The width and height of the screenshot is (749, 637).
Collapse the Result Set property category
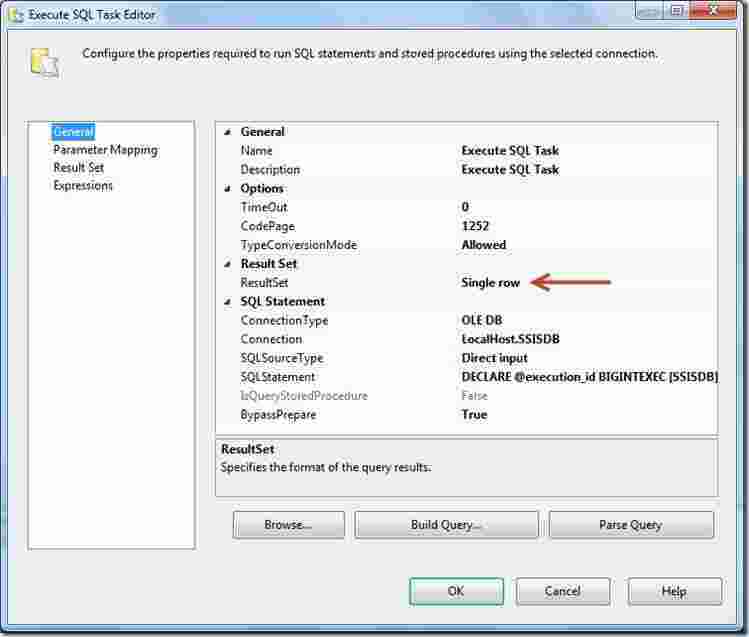[227, 264]
